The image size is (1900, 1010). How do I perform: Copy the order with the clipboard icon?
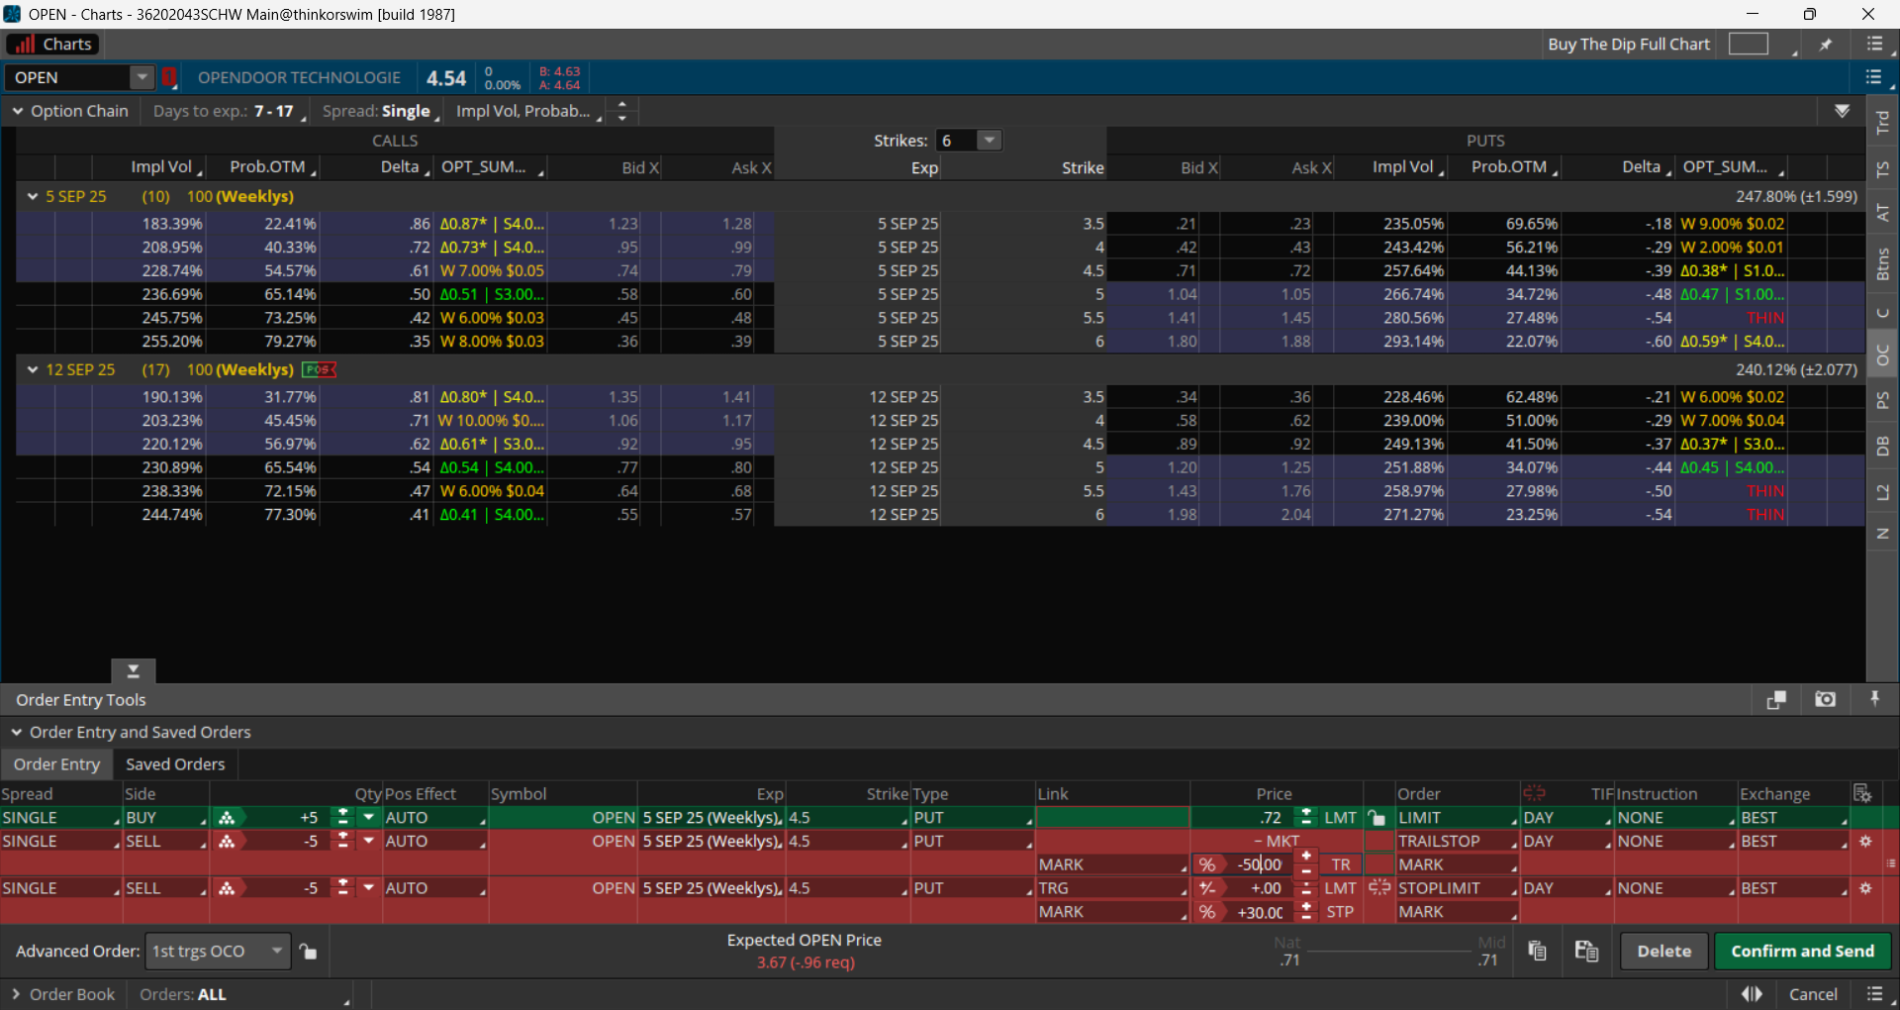1537,951
